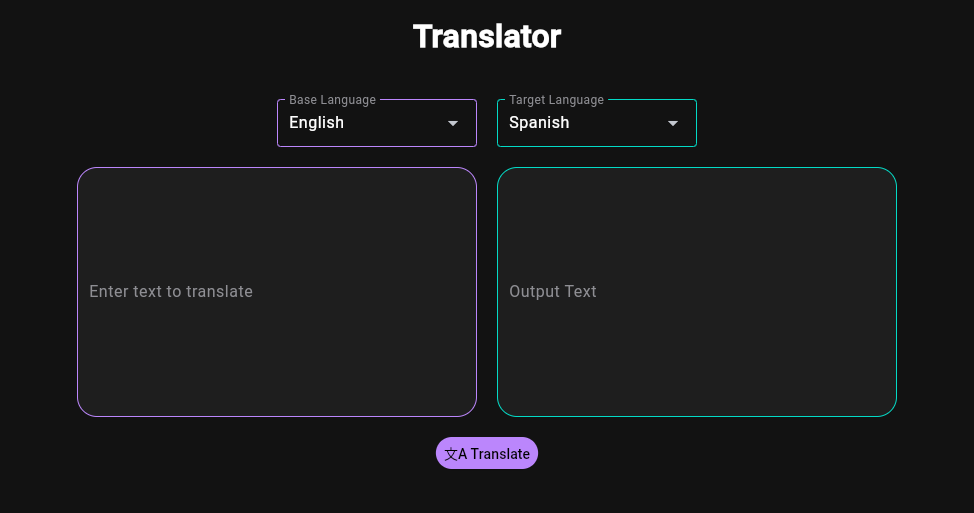Click the 'Translate' label text on the button
The width and height of the screenshot is (974, 513).
pos(500,454)
